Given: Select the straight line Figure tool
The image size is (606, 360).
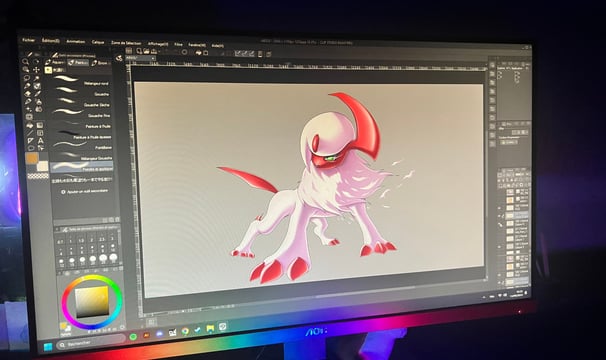Looking at the screenshot, I should pyautogui.click(x=30, y=133).
